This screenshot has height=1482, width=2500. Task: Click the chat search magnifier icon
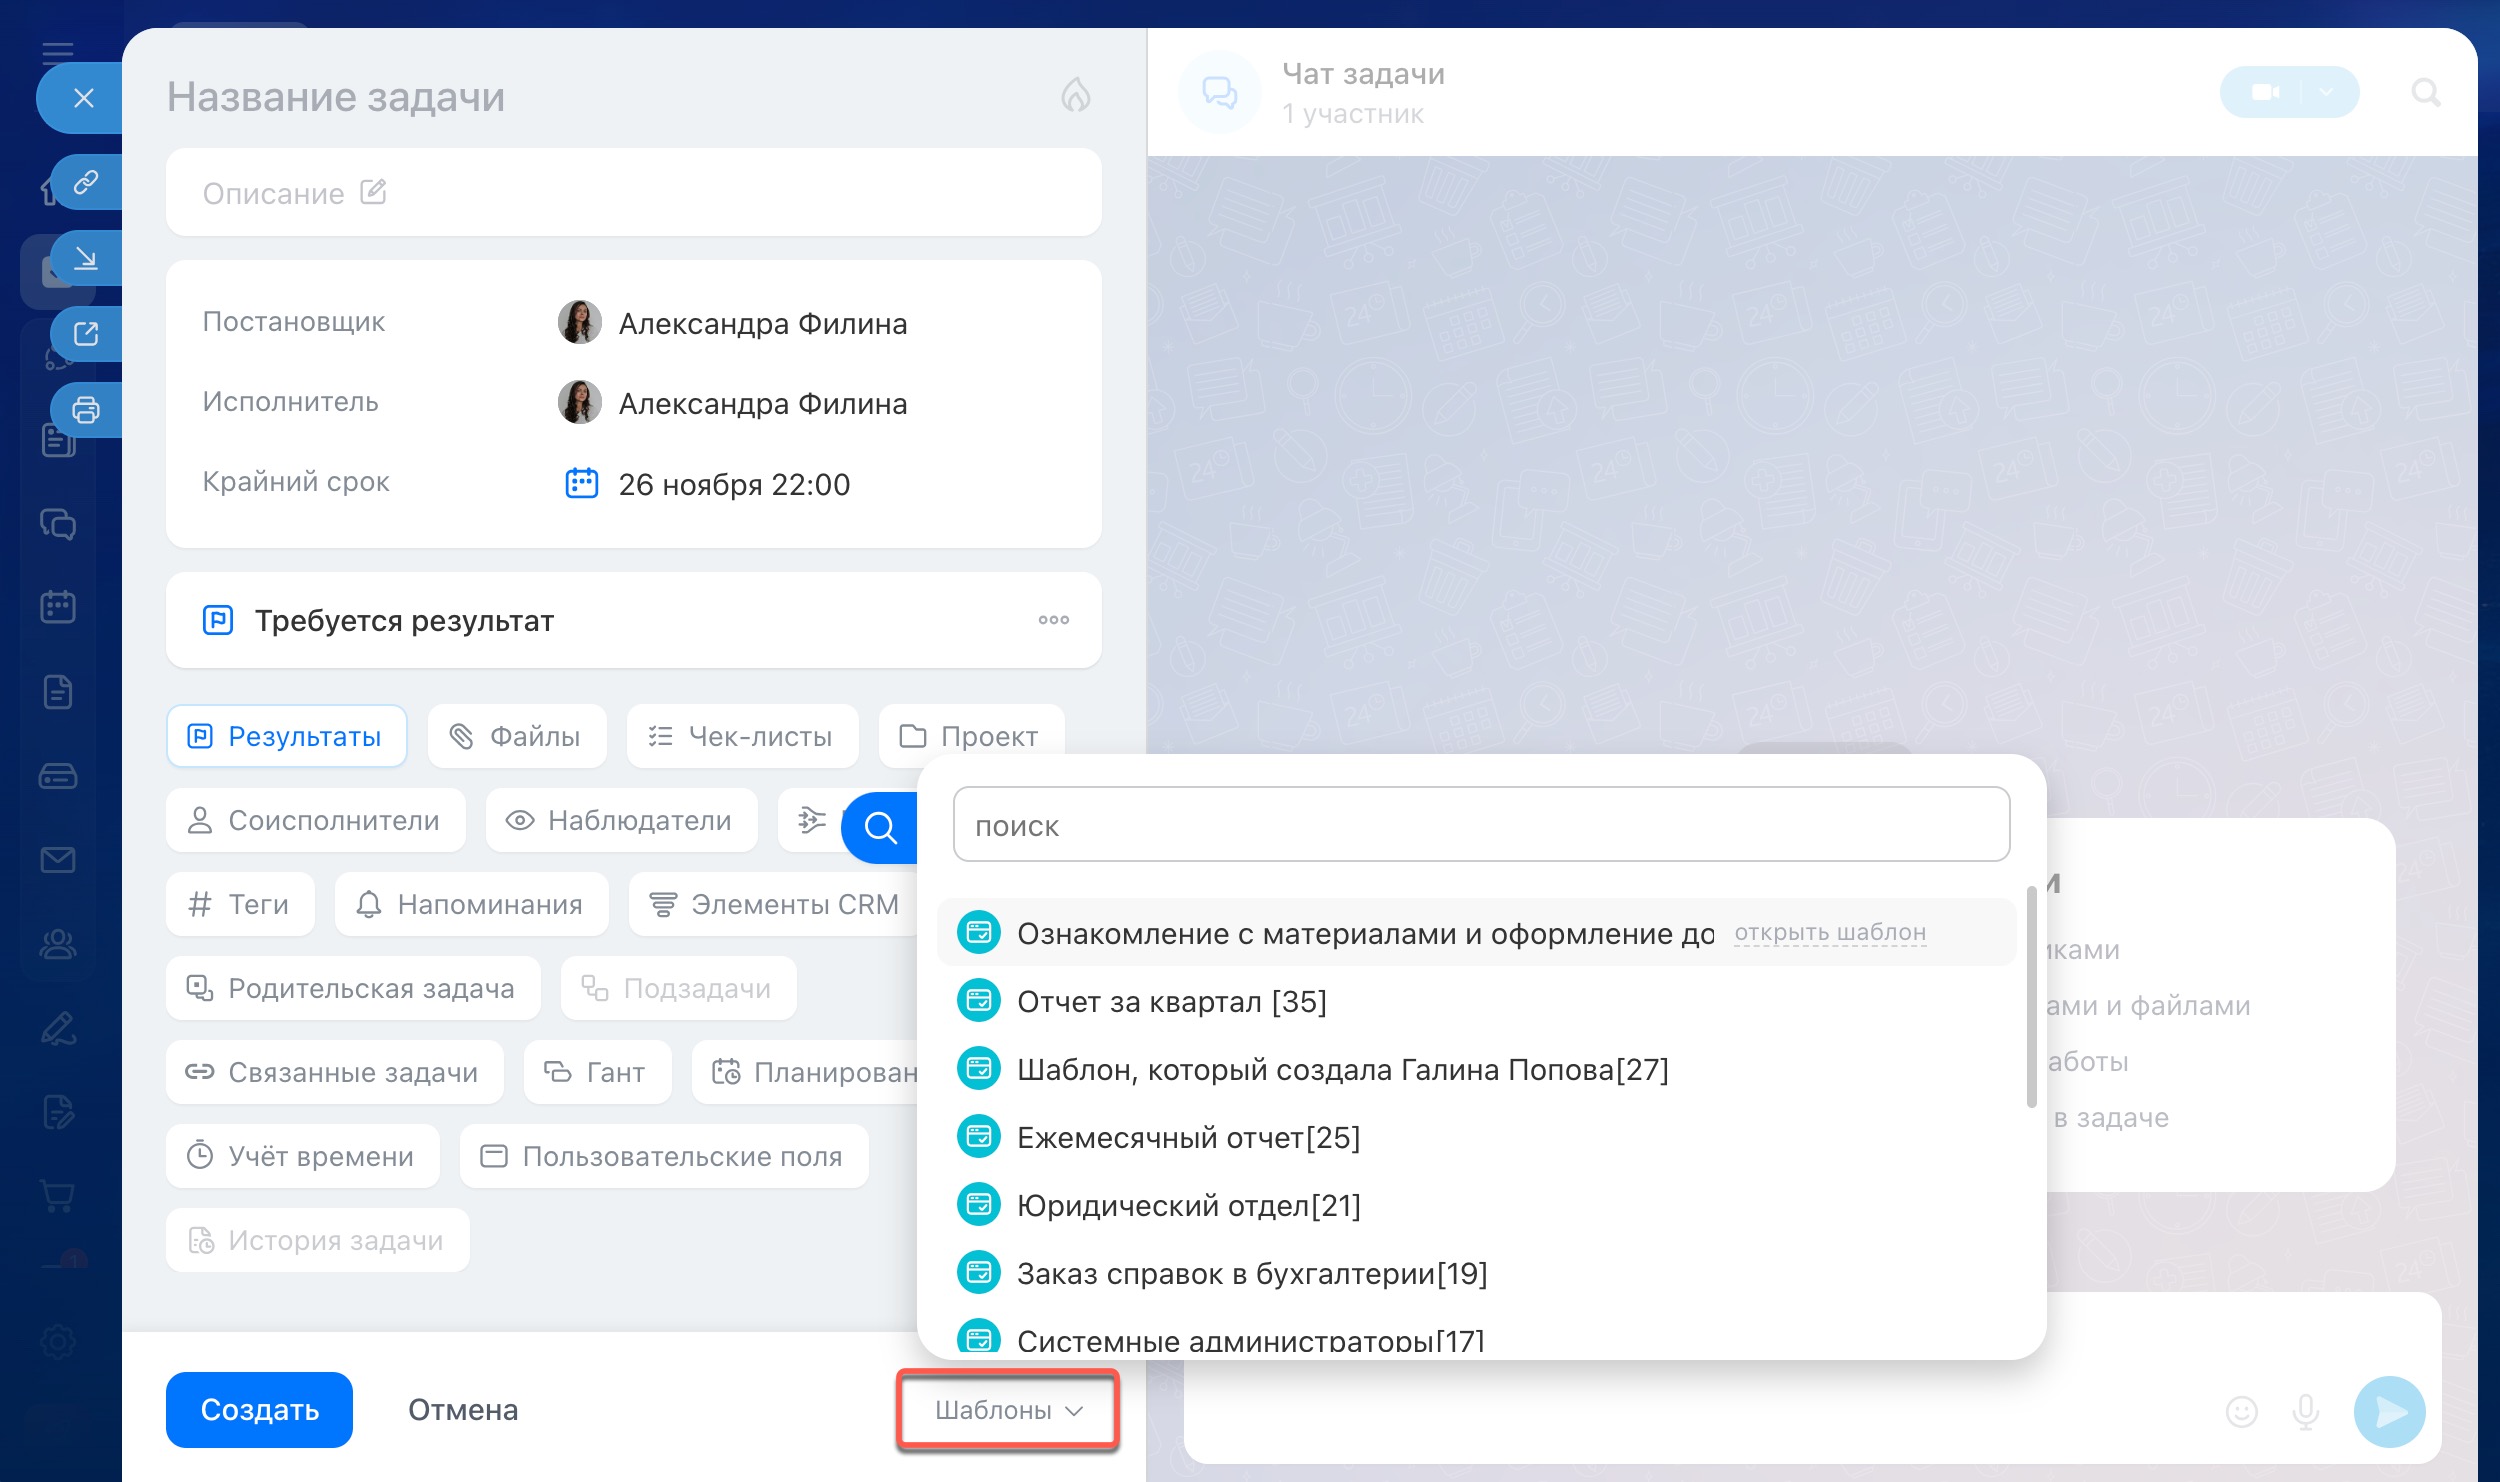[2425, 93]
